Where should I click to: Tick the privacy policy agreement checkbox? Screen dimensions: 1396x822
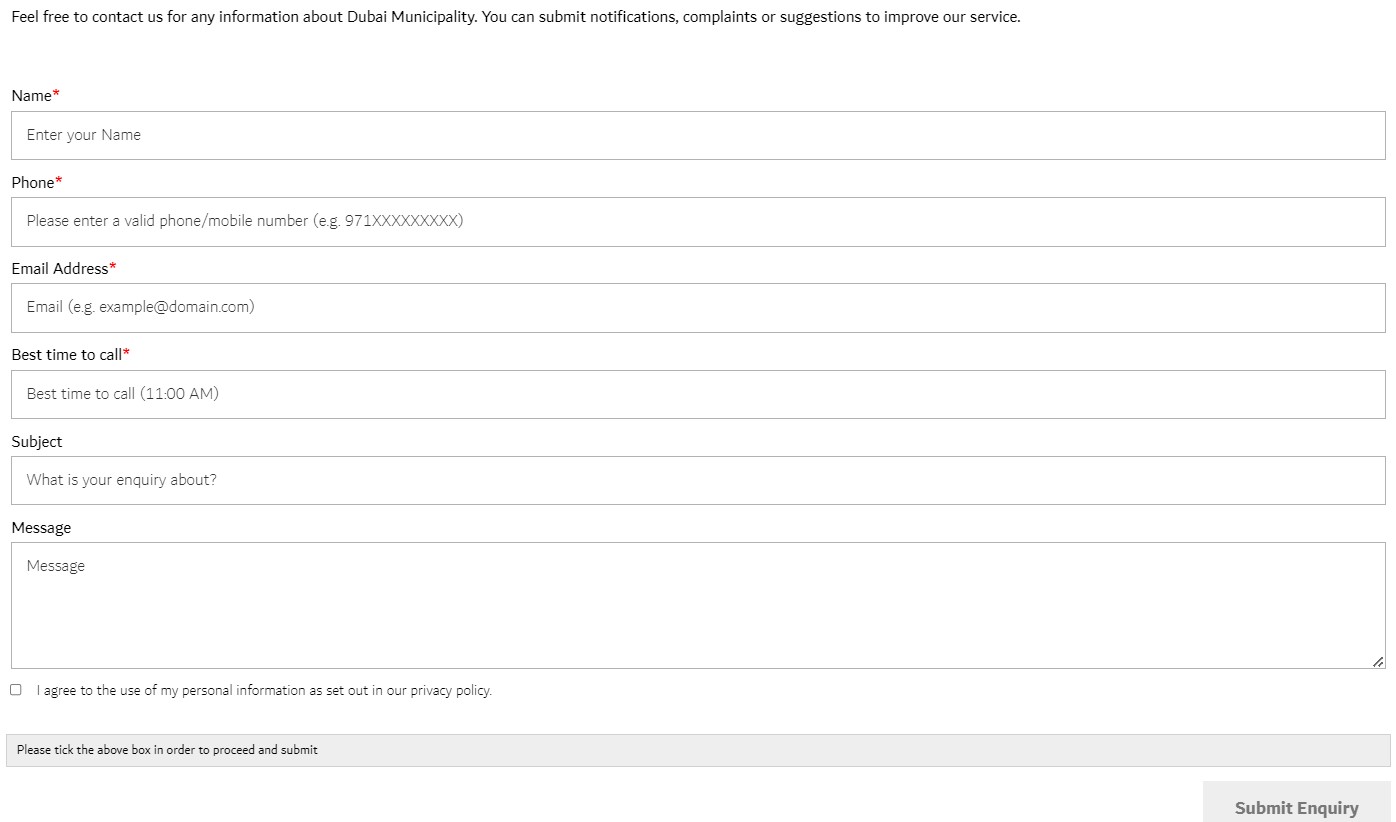(16, 690)
